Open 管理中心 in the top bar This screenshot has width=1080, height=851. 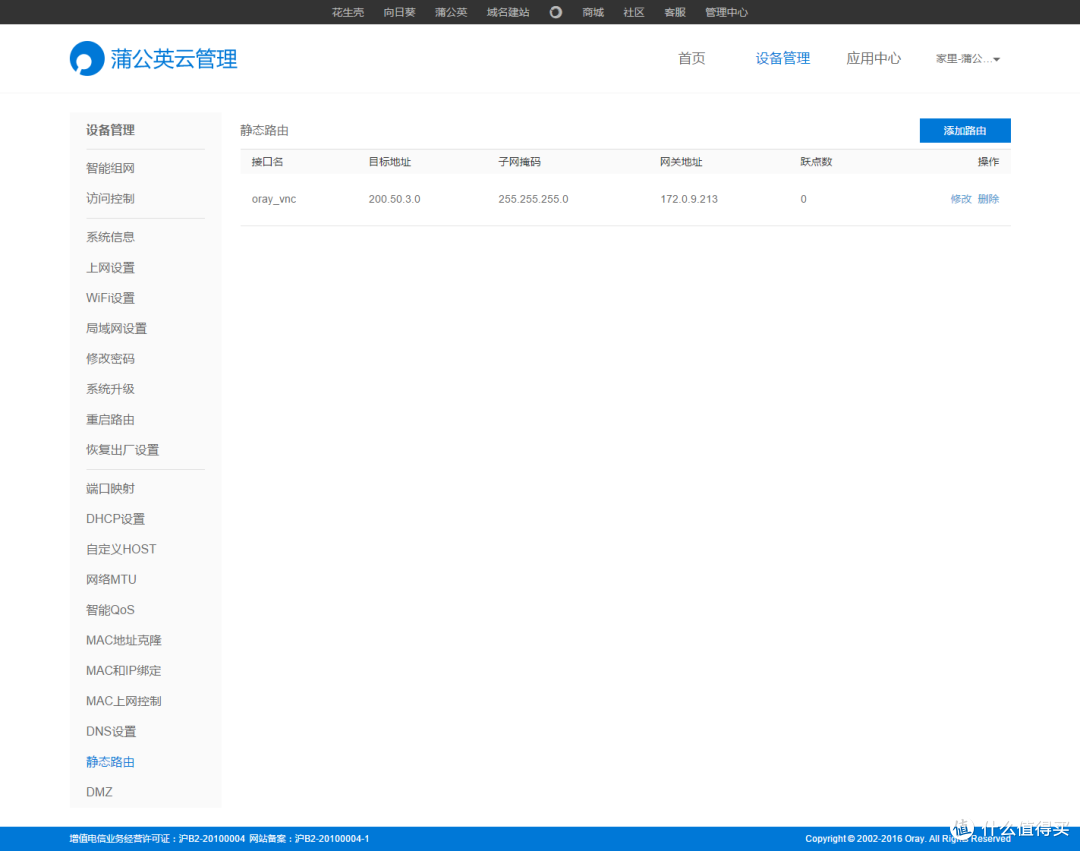pos(726,12)
